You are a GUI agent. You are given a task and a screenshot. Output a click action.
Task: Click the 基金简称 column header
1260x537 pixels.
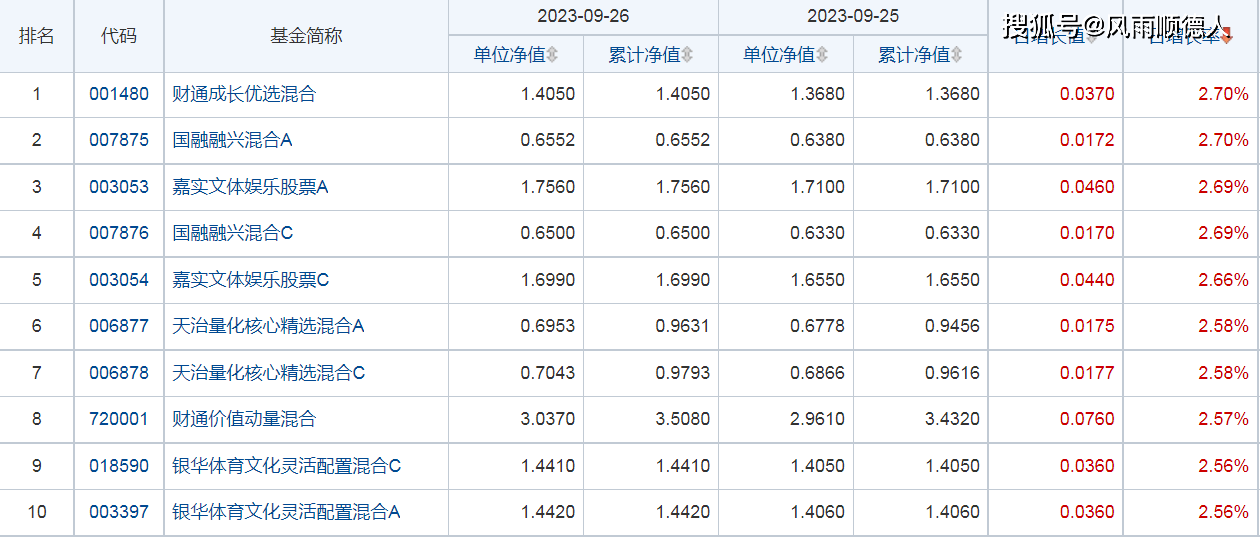pyautogui.click(x=306, y=36)
